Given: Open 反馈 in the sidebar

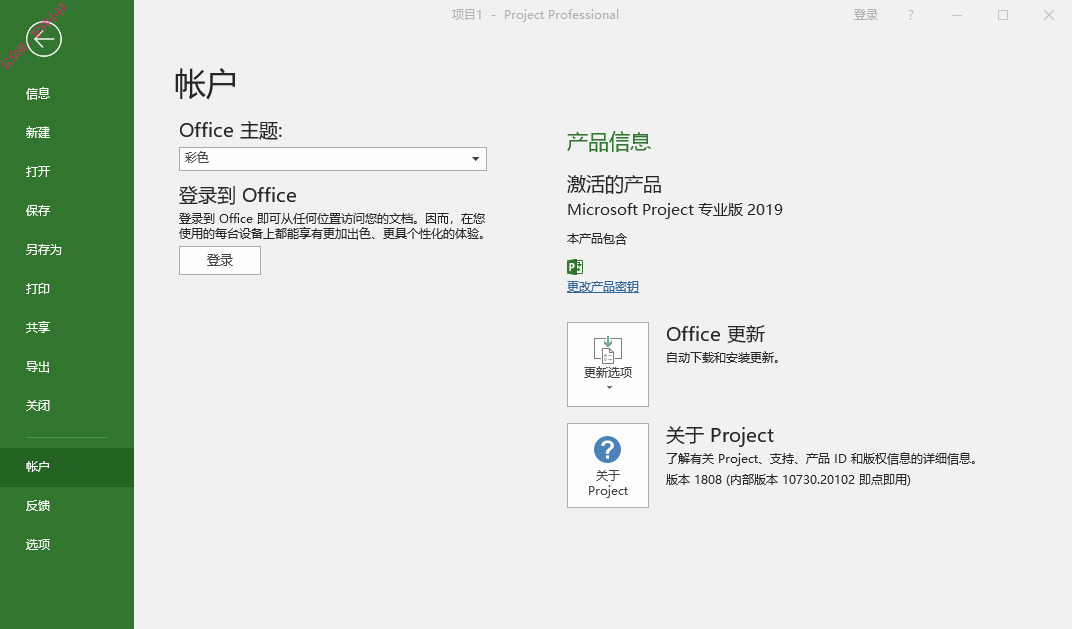Looking at the screenshot, I should [x=67, y=506].
